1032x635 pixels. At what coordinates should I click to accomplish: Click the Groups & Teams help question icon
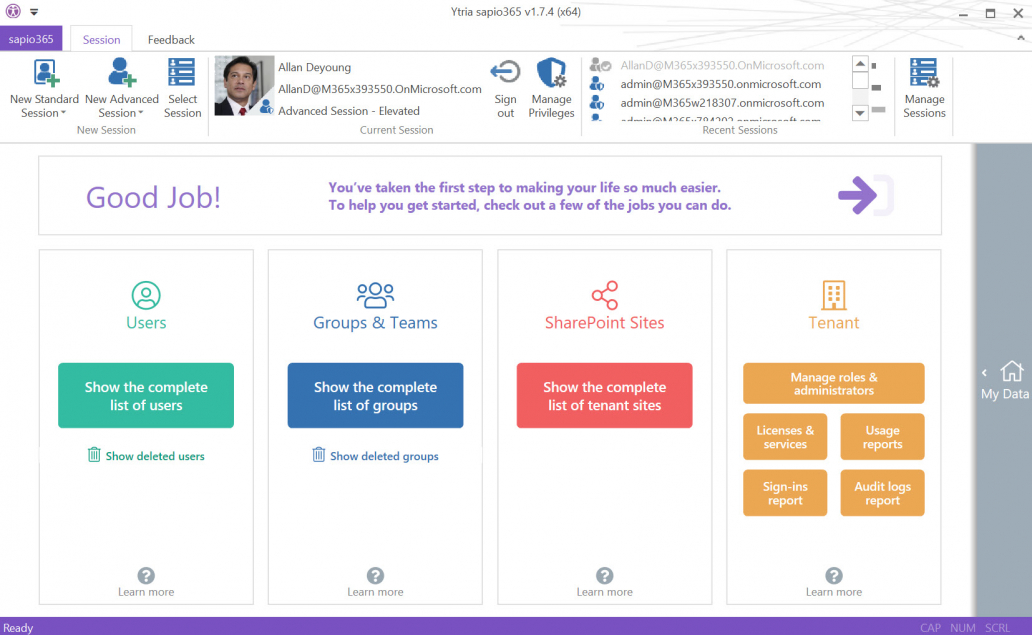point(375,576)
